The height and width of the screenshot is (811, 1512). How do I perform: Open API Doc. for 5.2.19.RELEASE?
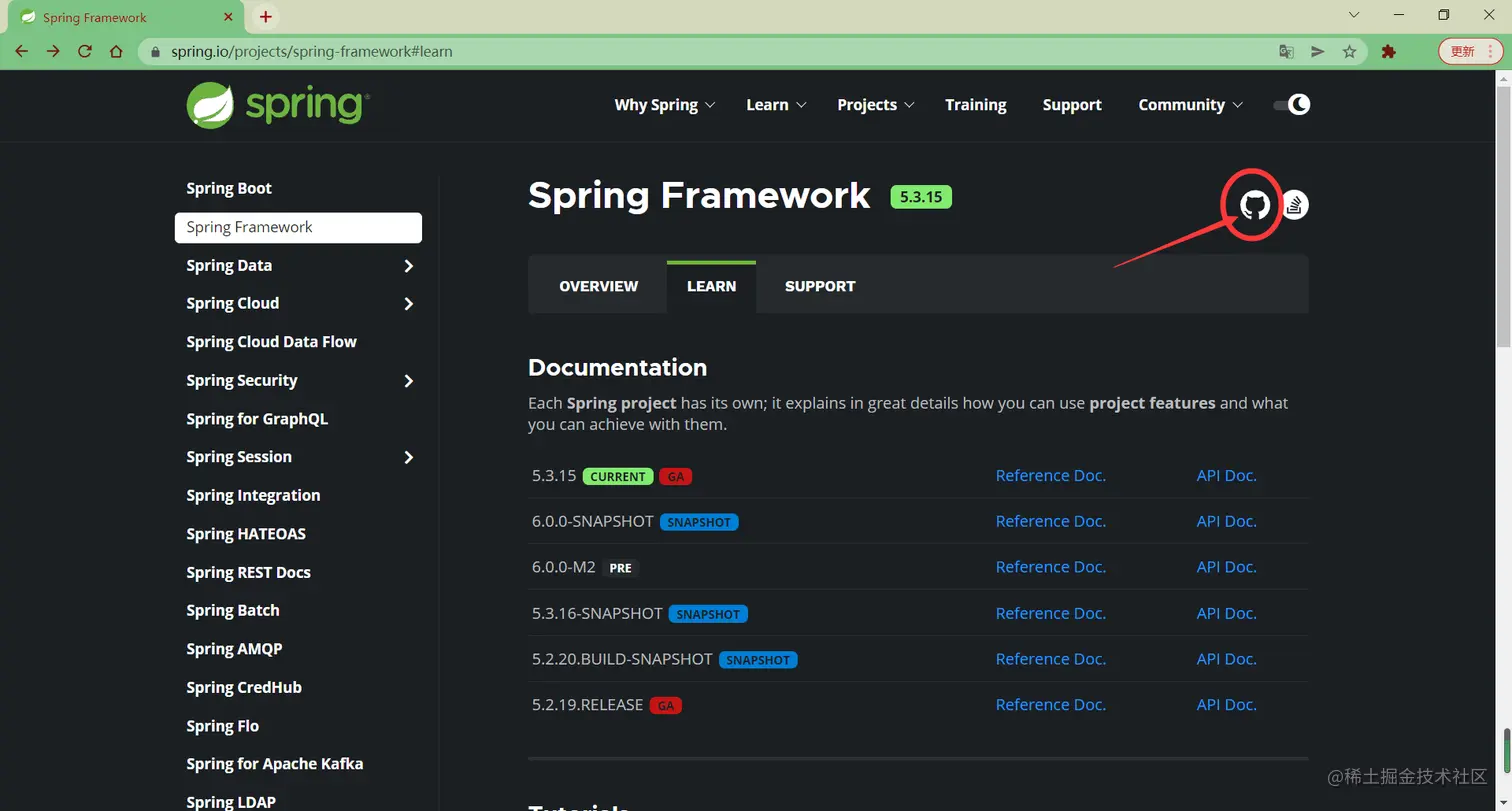1227,704
